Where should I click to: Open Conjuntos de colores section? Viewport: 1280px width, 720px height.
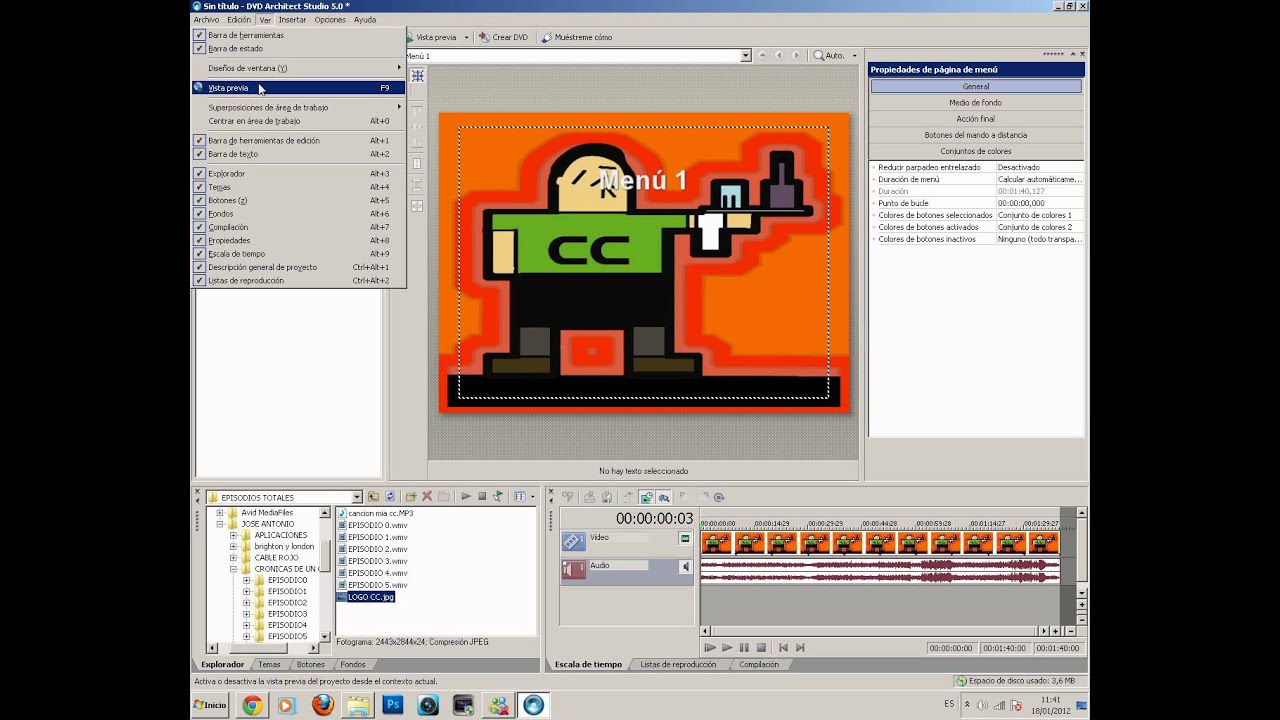pyautogui.click(x=976, y=151)
